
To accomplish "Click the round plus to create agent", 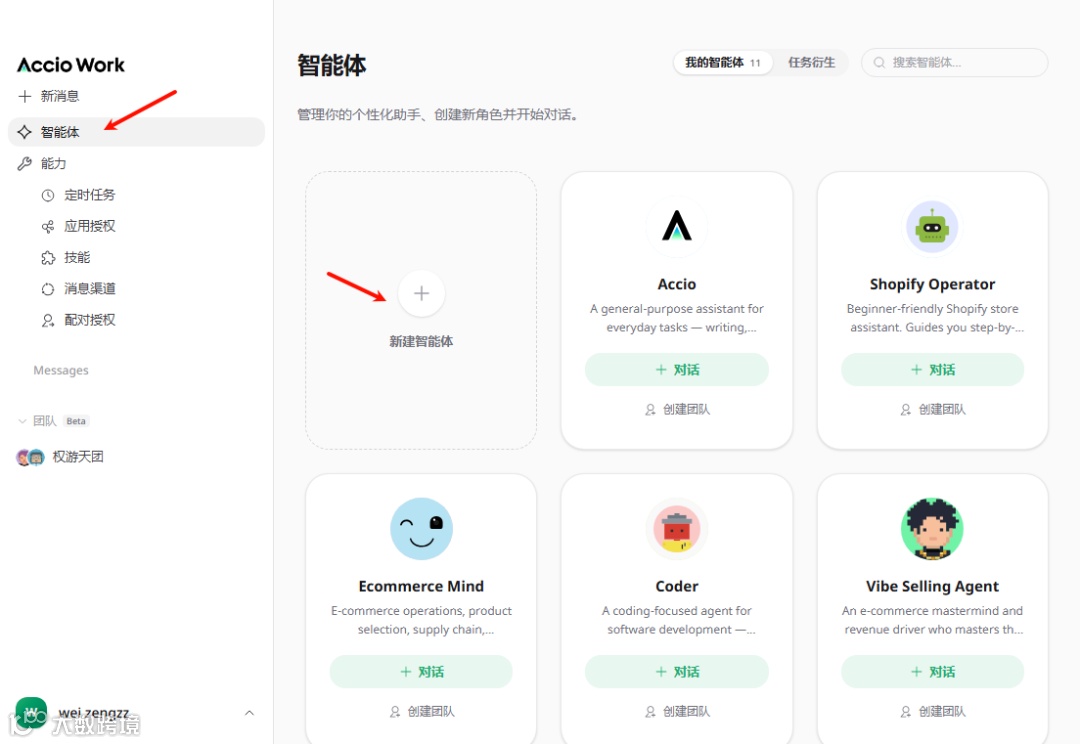I will pyautogui.click(x=422, y=293).
